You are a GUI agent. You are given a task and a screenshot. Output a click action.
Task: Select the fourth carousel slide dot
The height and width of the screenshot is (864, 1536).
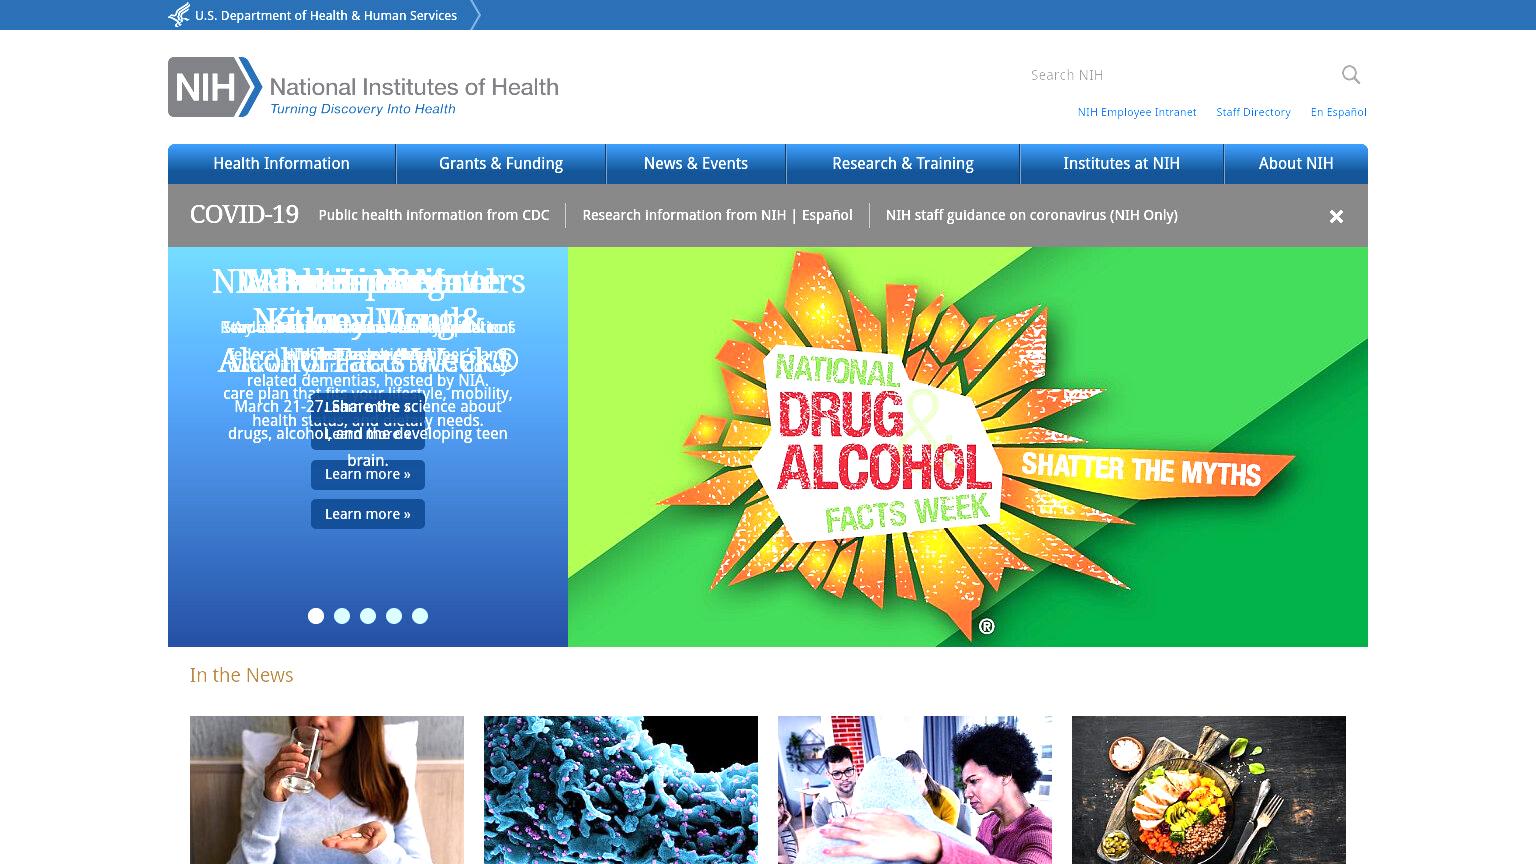coord(394,616)
